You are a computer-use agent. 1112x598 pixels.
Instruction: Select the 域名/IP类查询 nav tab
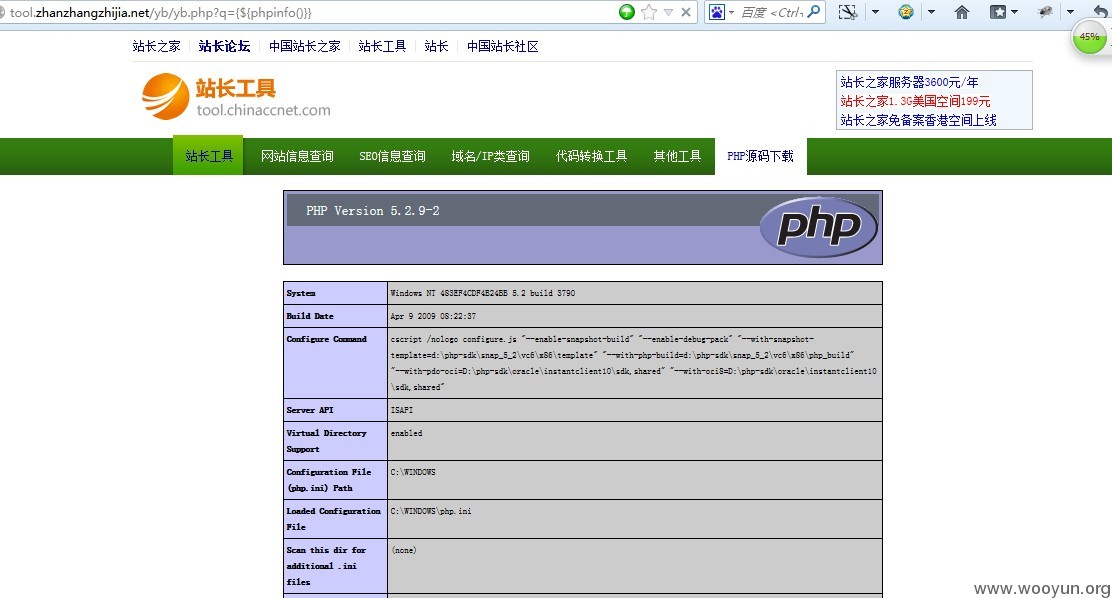coord(491,156)
